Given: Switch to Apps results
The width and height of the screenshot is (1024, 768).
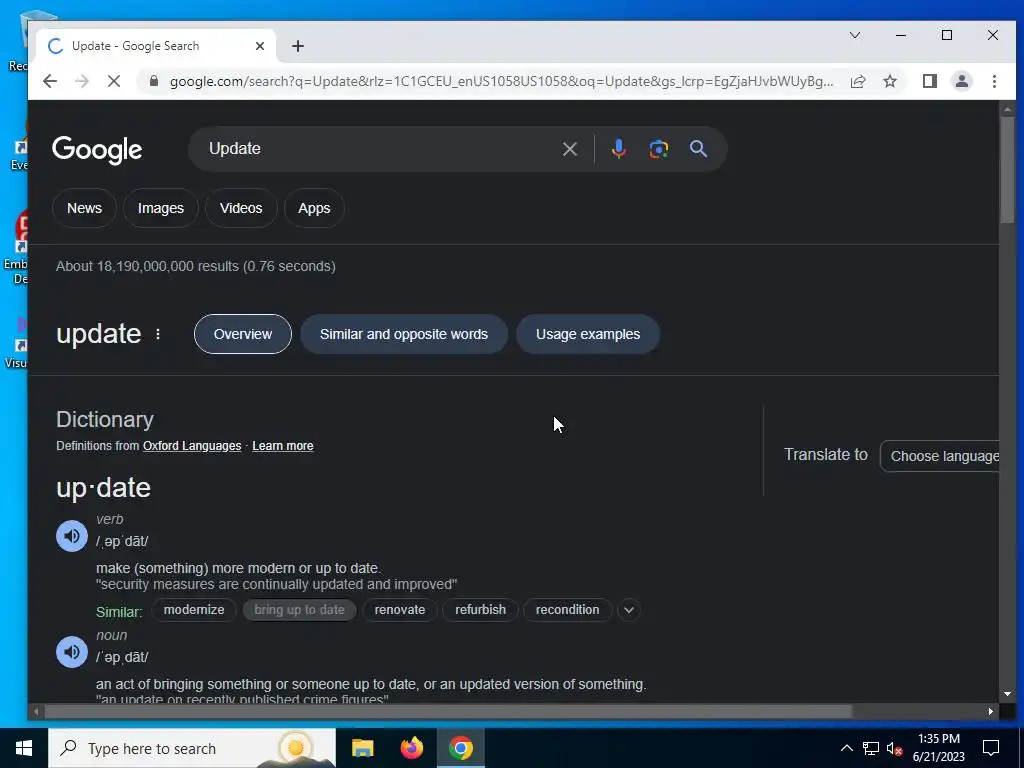Looking at the screenshot, I should [314, 208].
